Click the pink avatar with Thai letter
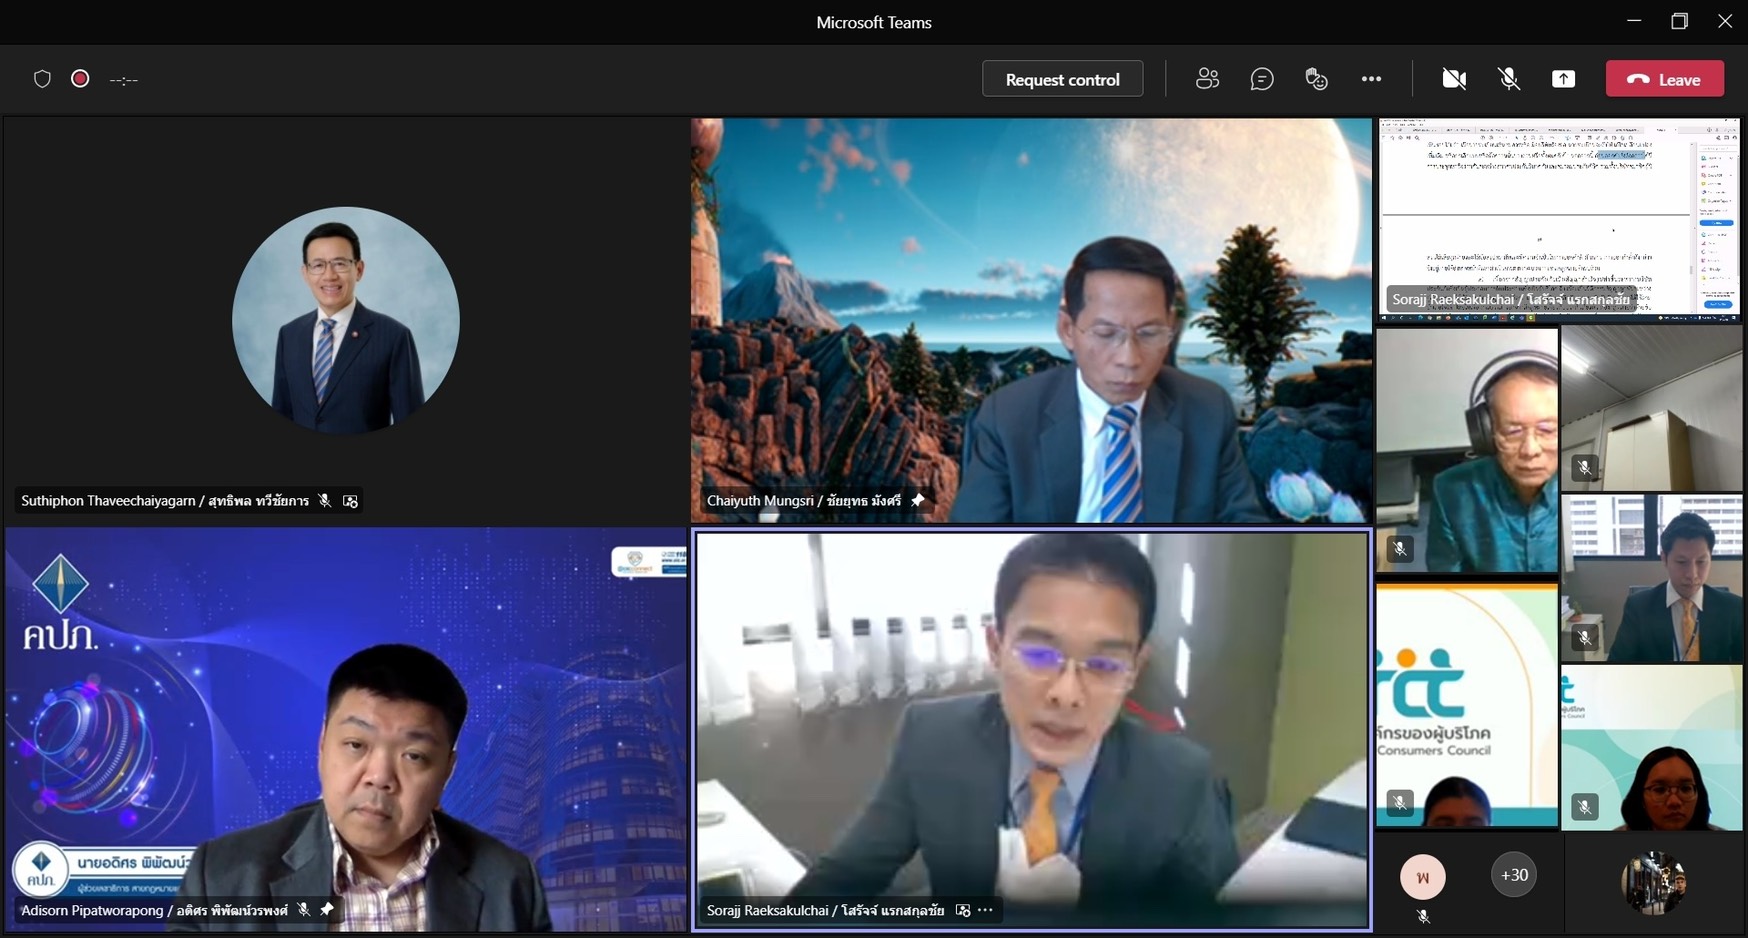 (1422, 877)
